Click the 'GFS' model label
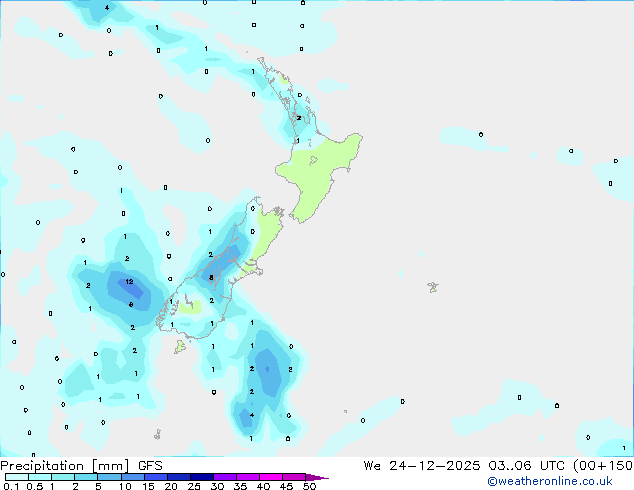The image size is (634, 490). pyautogui.click(x=150, y=466)
